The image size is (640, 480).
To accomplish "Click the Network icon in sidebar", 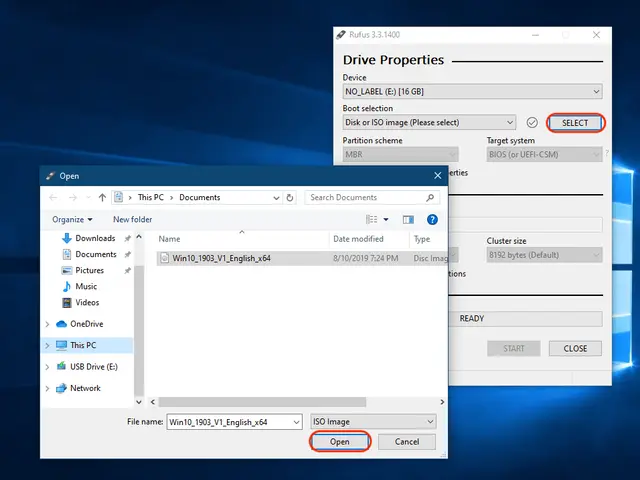I will pos(61,388).
